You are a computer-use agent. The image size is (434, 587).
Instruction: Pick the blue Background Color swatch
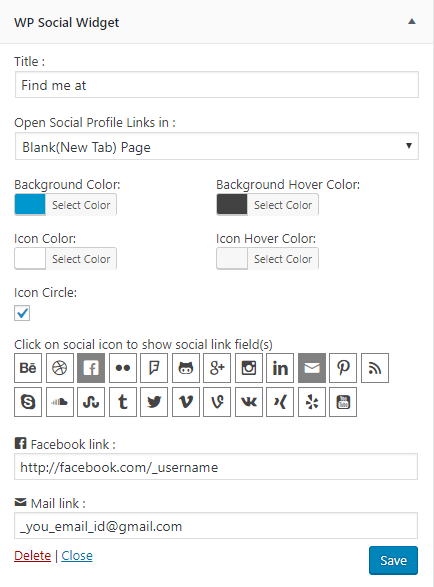click(30, 205)
